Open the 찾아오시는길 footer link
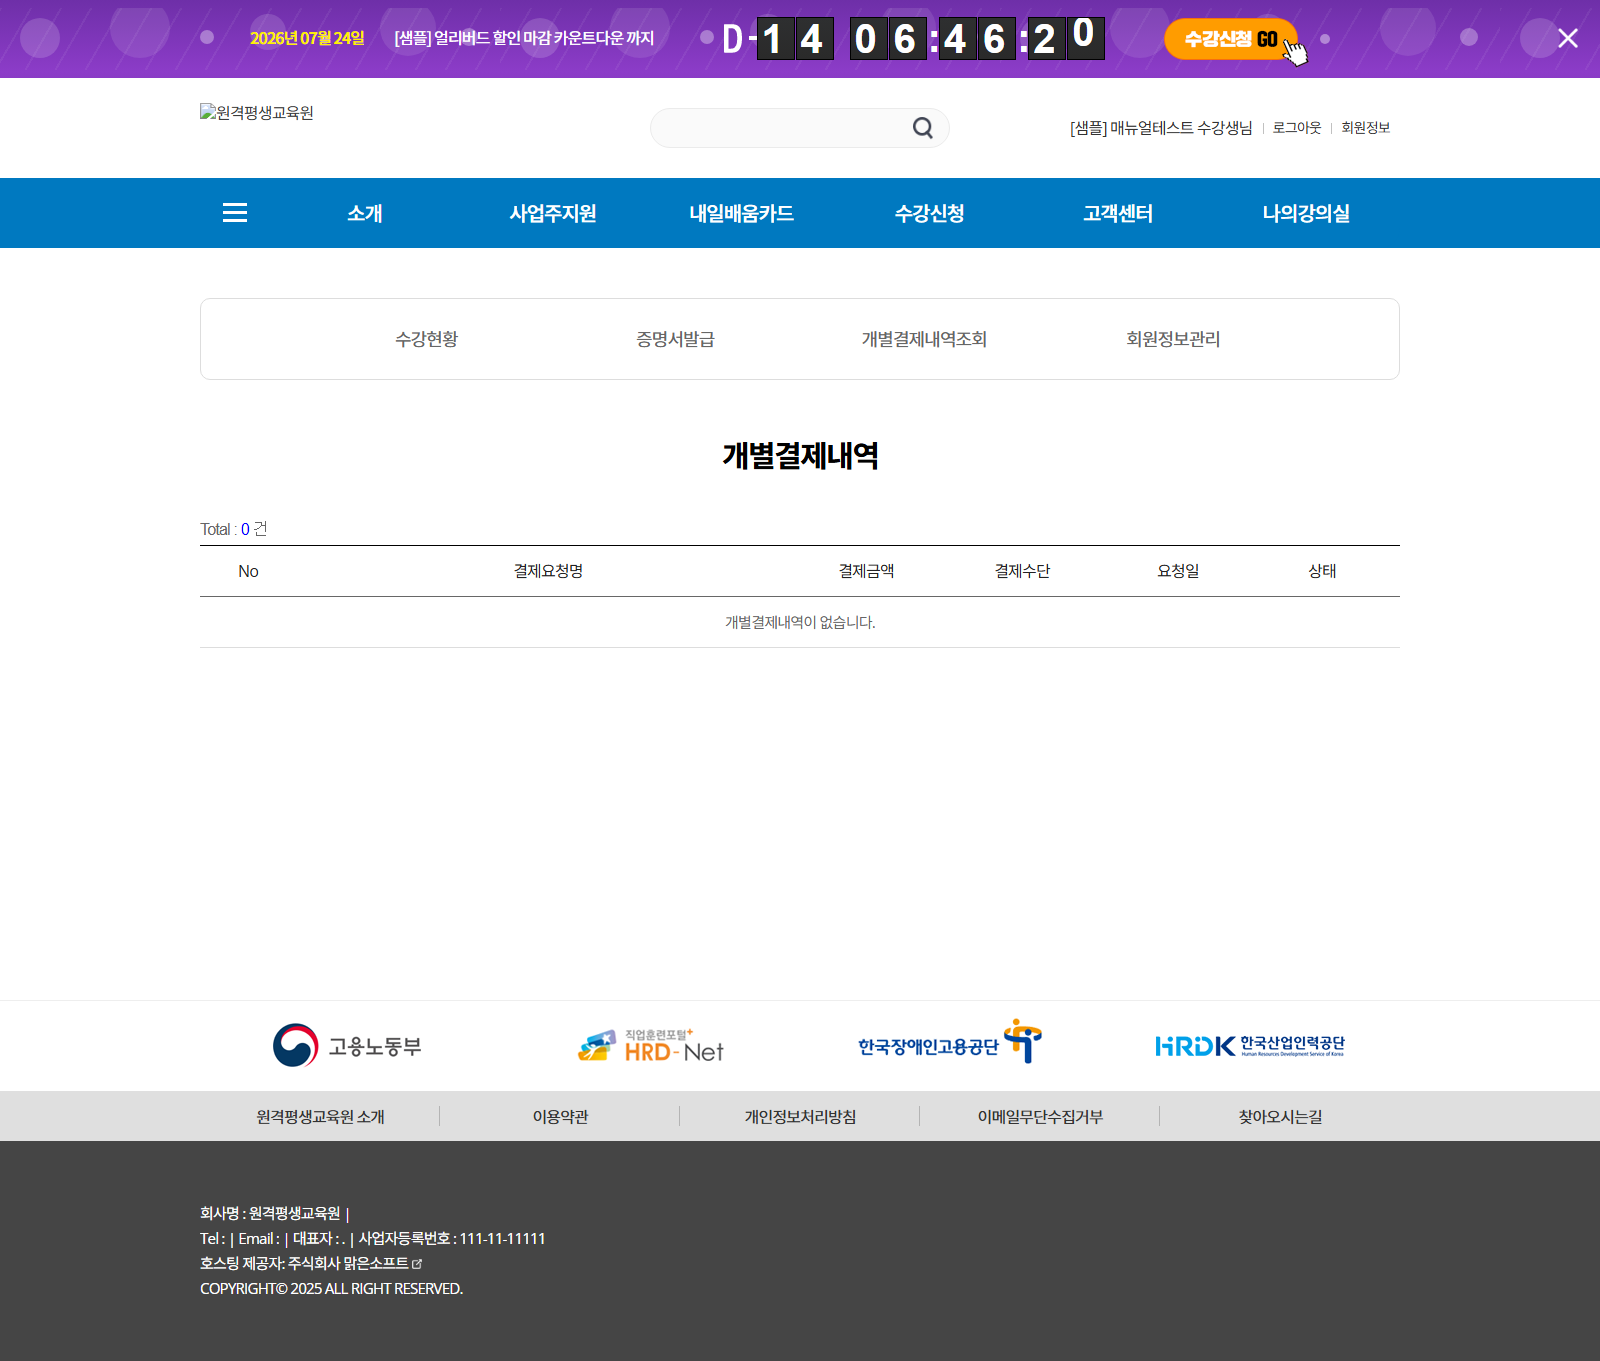The image size is (1600, 1361). (x=1280, y=1117)
